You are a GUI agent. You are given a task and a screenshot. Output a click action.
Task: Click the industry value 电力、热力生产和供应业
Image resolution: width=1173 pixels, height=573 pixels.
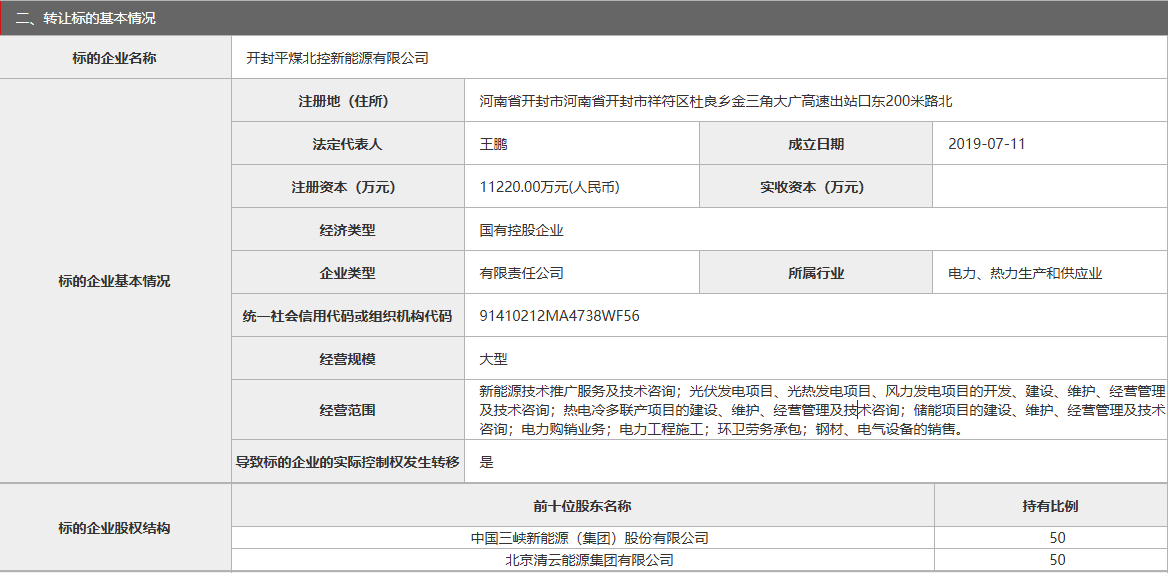pyautogui.click(x=1025, y=273)
